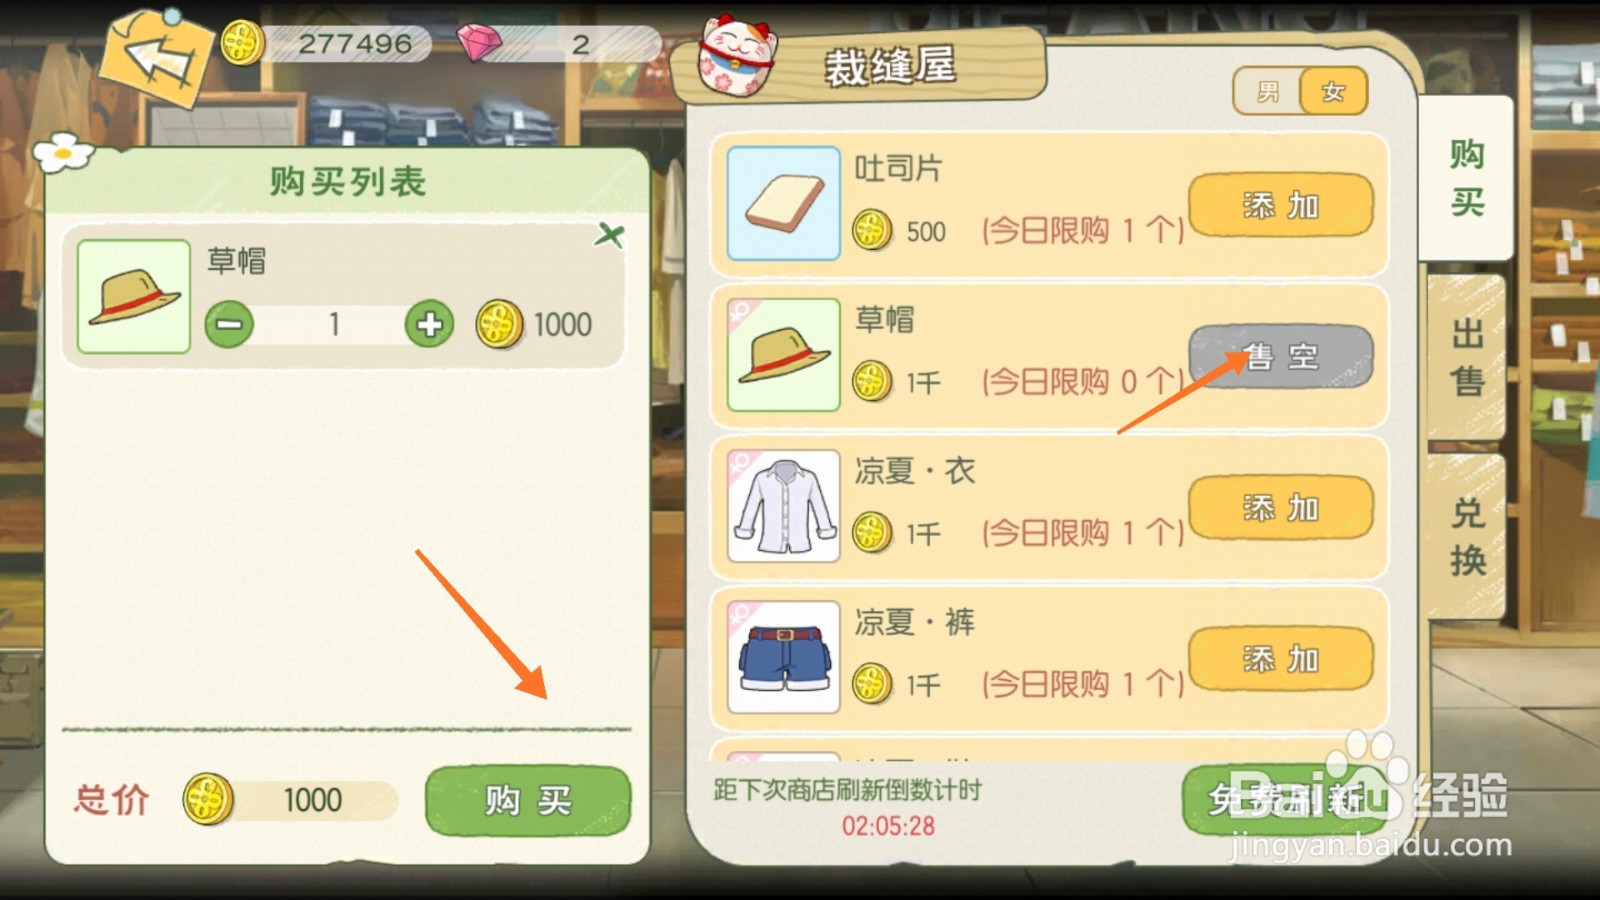
Task: Switch to the 兑换 side tab
Action: [1467, 537]
